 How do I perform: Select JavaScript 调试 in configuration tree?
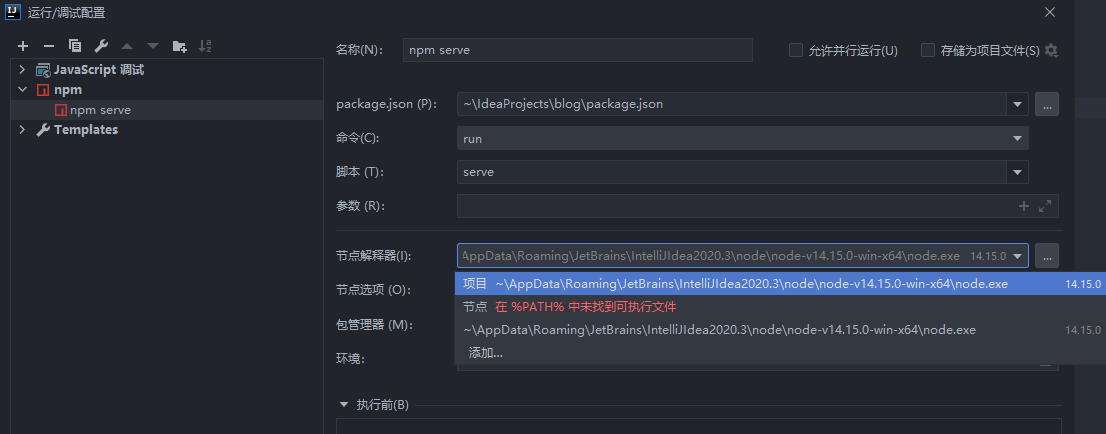click(99, 70)
